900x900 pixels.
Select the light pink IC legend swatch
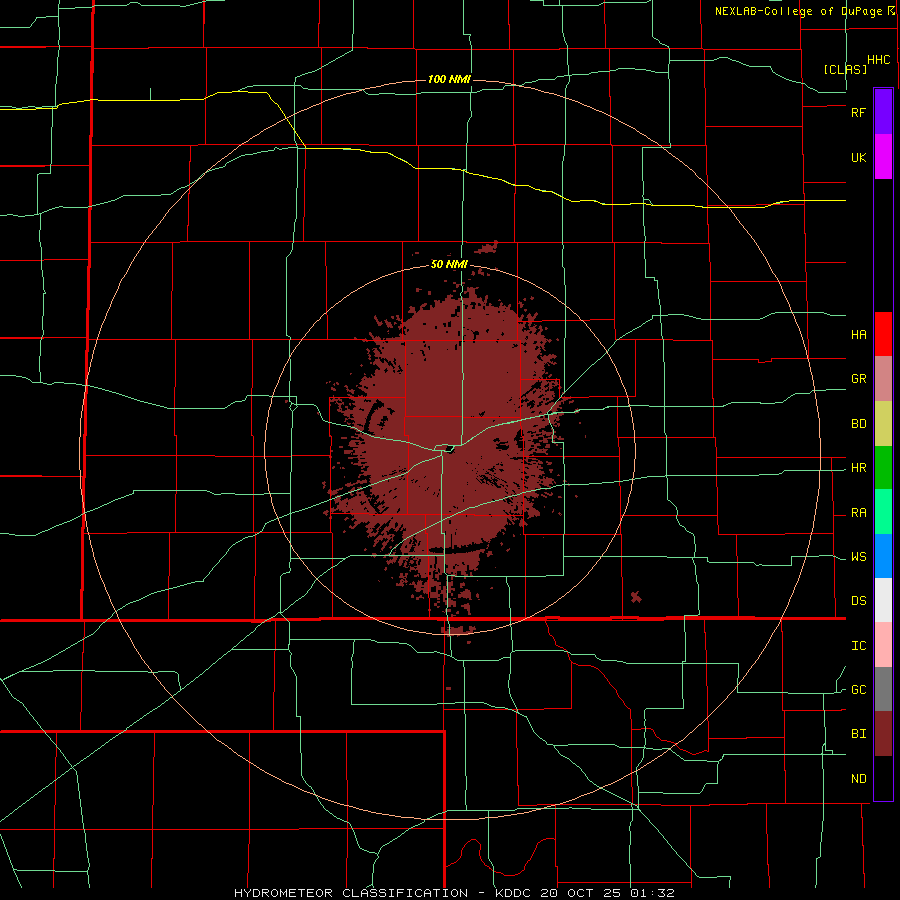[883, 645]
